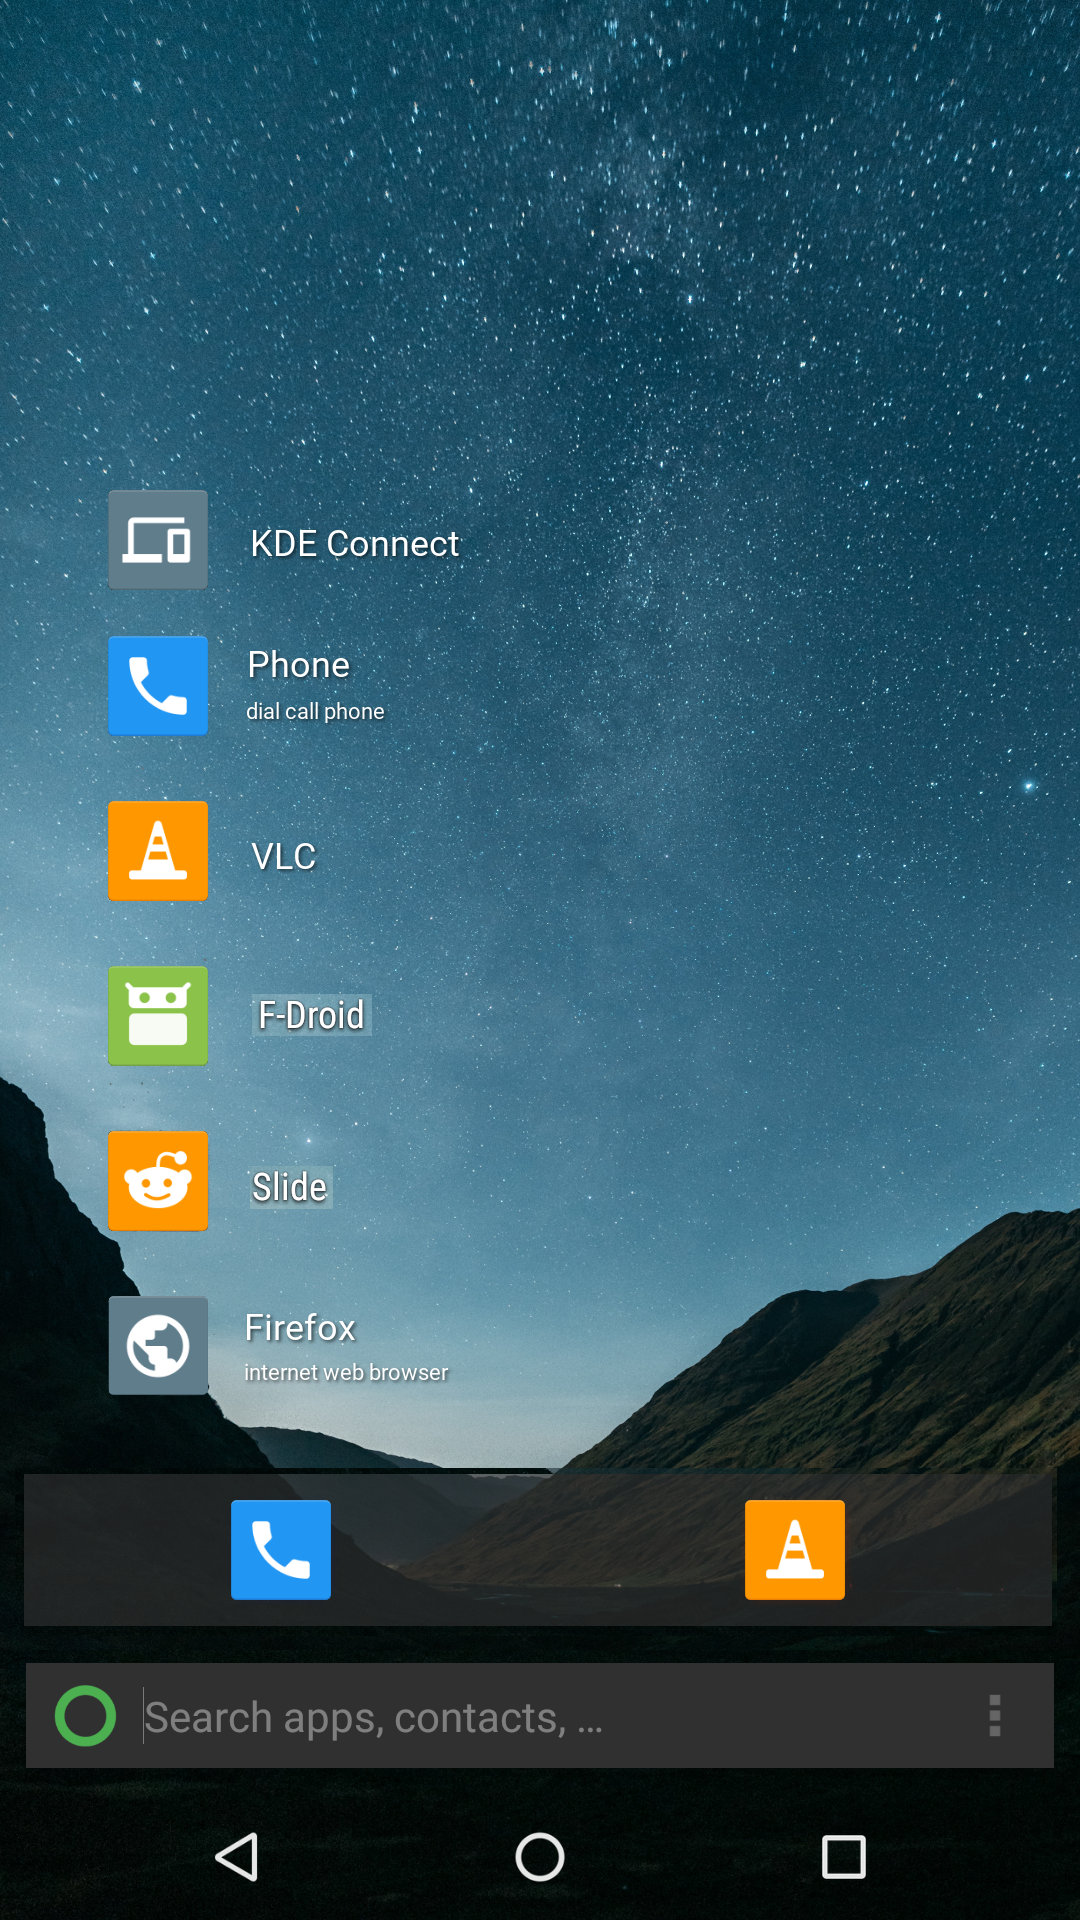The height and width of the screenshot is (1920, 1080).
Task: Click the Firefox text label
Action: click(x=300, y=1328)
